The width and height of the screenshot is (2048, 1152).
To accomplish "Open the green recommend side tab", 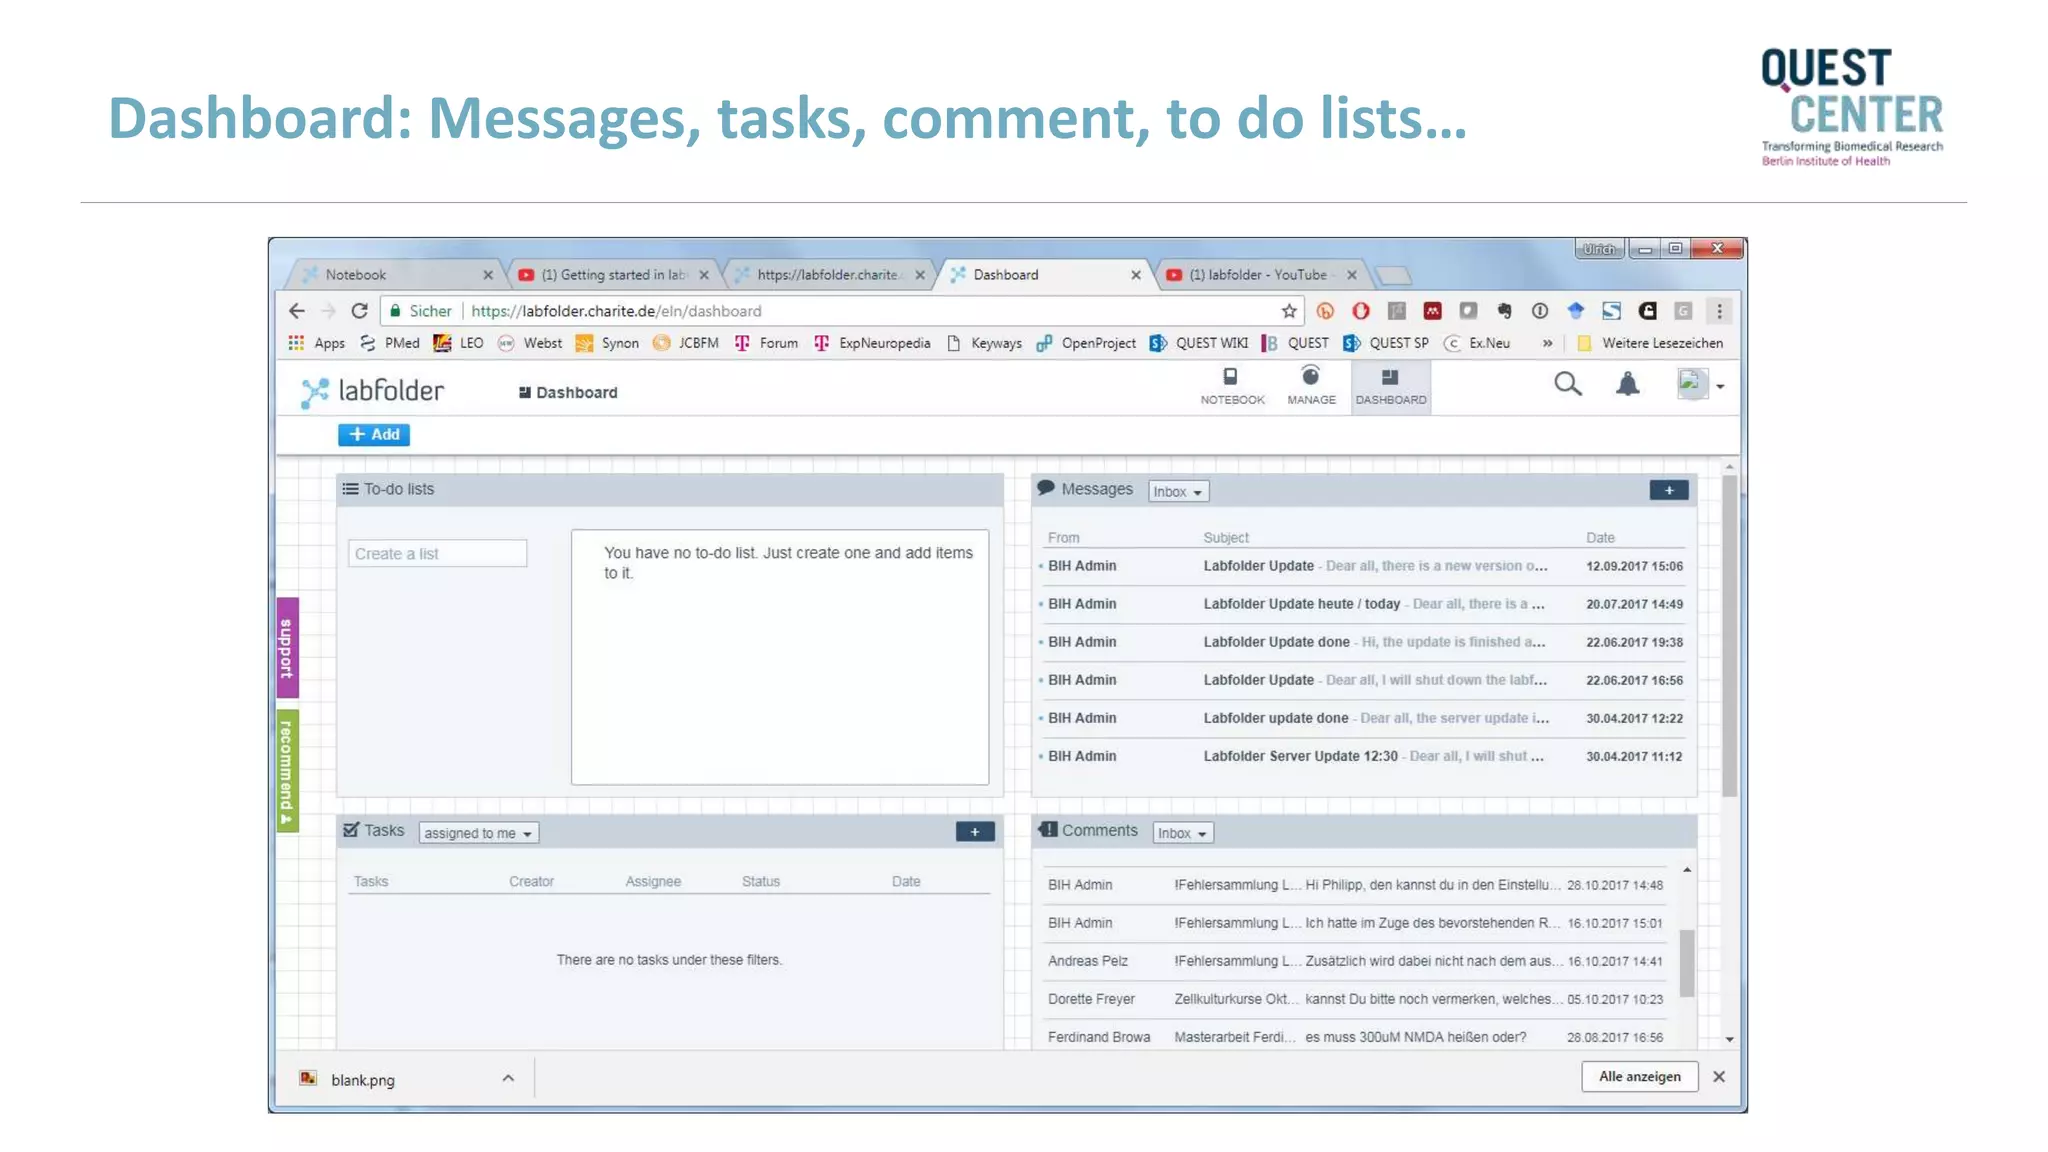I will (x=287, y=770).
